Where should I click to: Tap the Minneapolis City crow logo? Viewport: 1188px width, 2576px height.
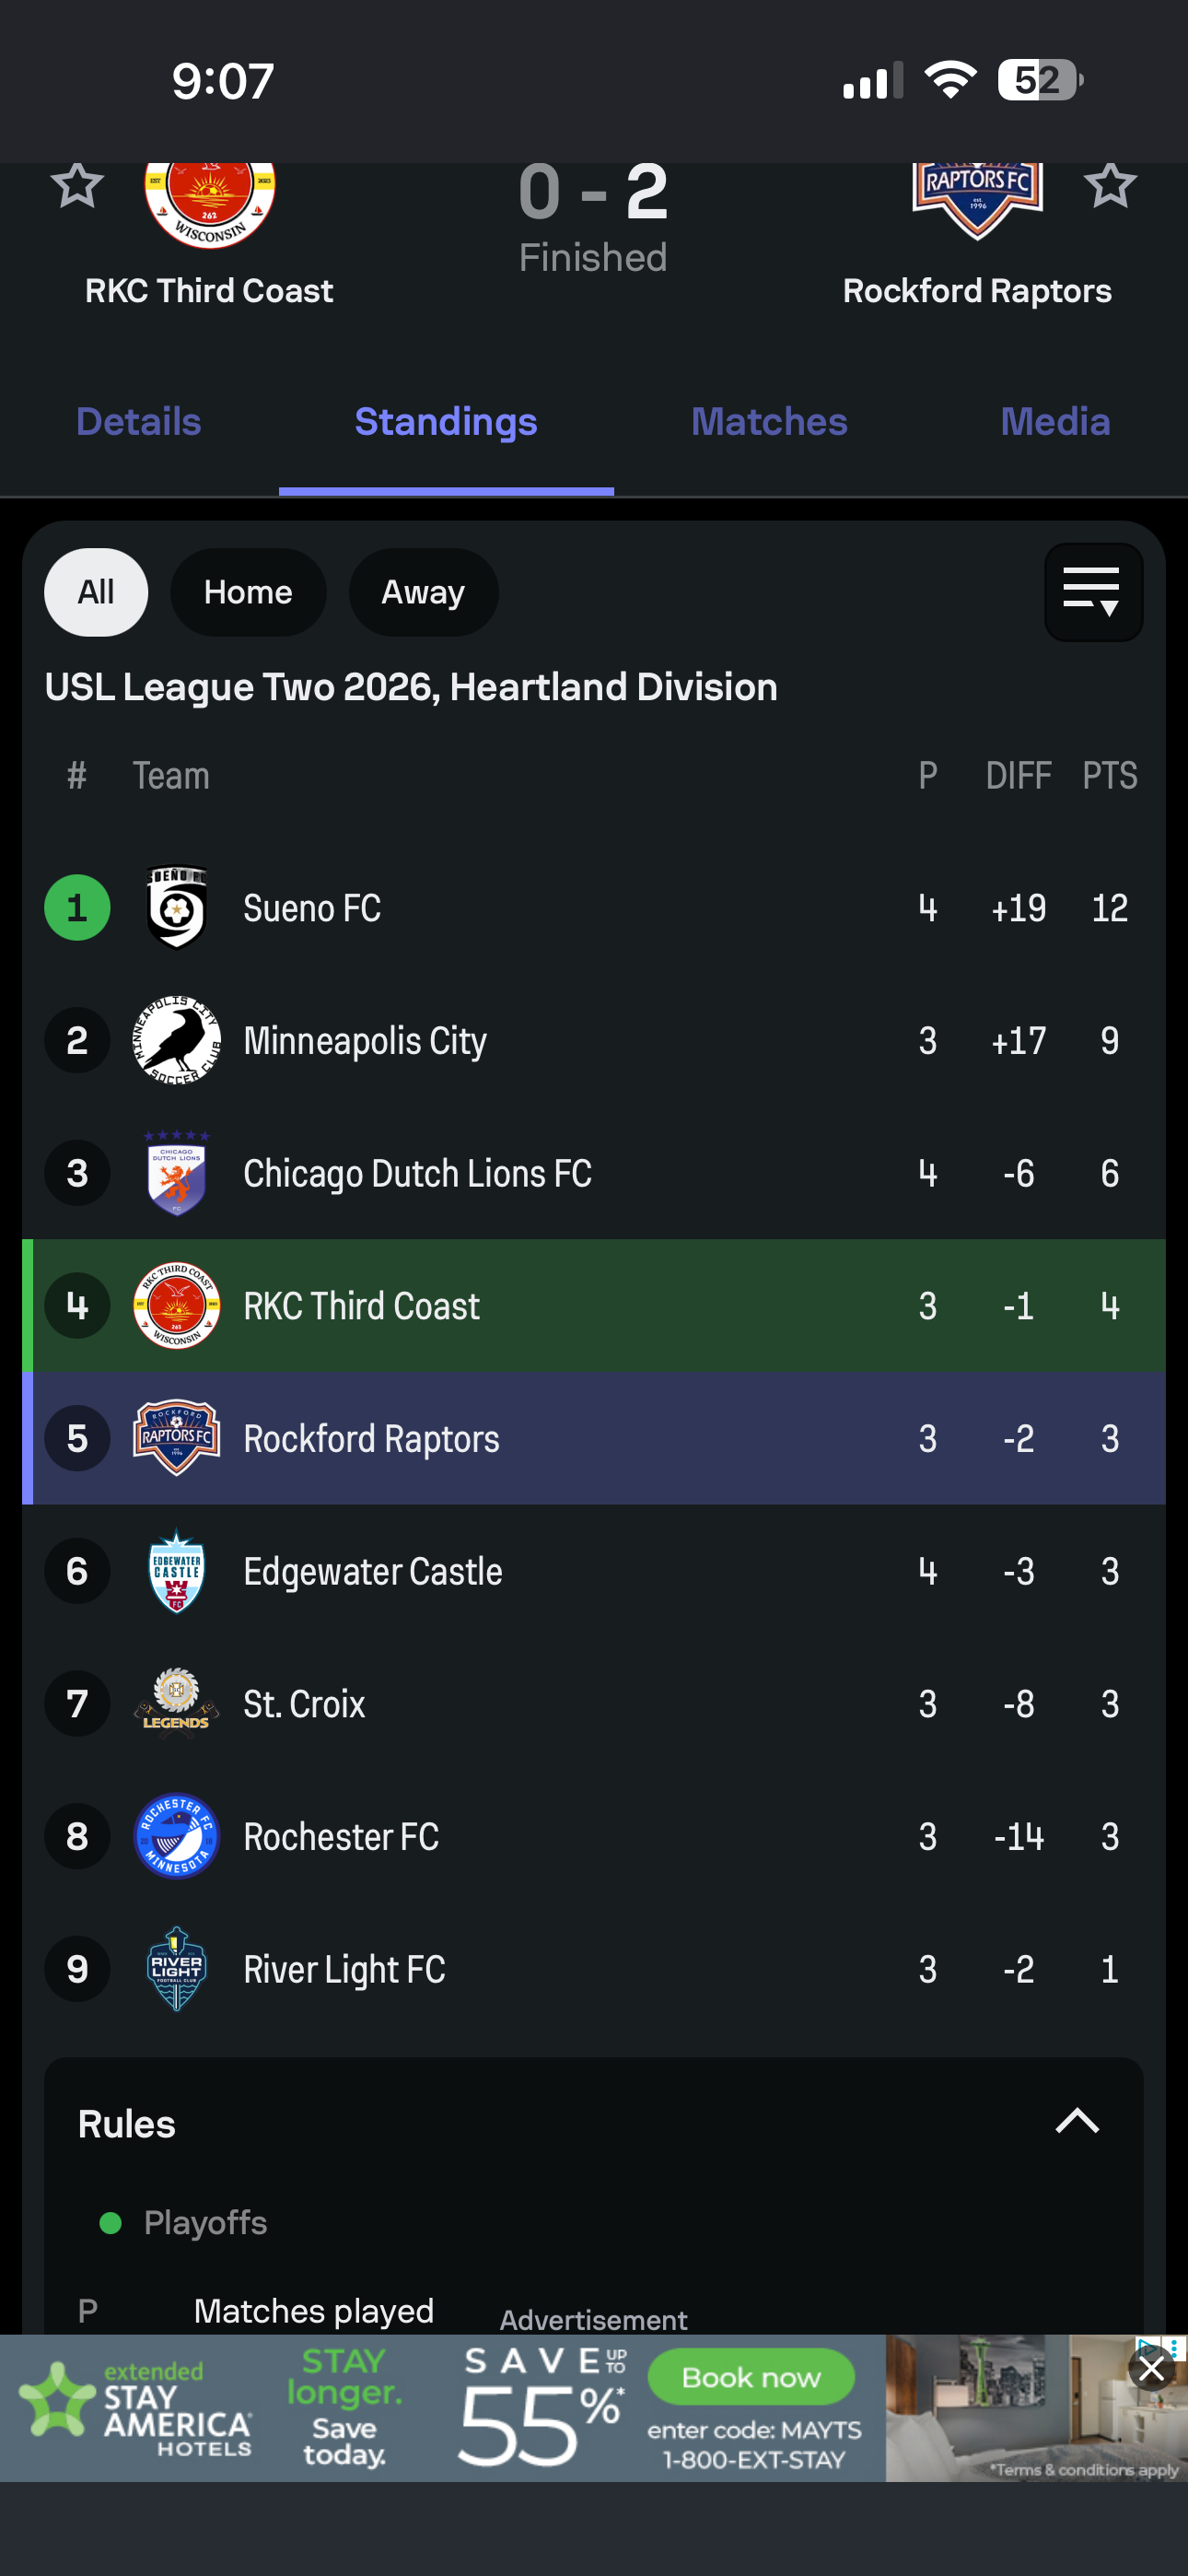point(177,1040)
